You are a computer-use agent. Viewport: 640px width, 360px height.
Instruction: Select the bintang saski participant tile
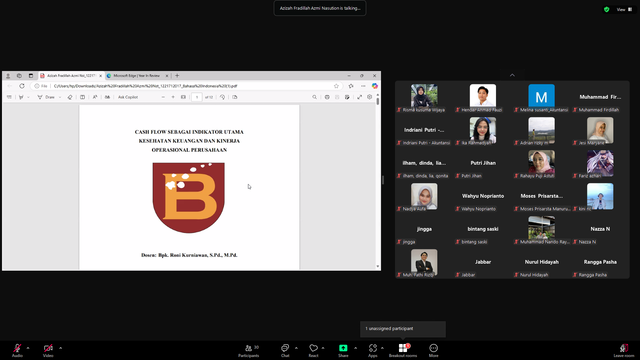click(483, 230)
